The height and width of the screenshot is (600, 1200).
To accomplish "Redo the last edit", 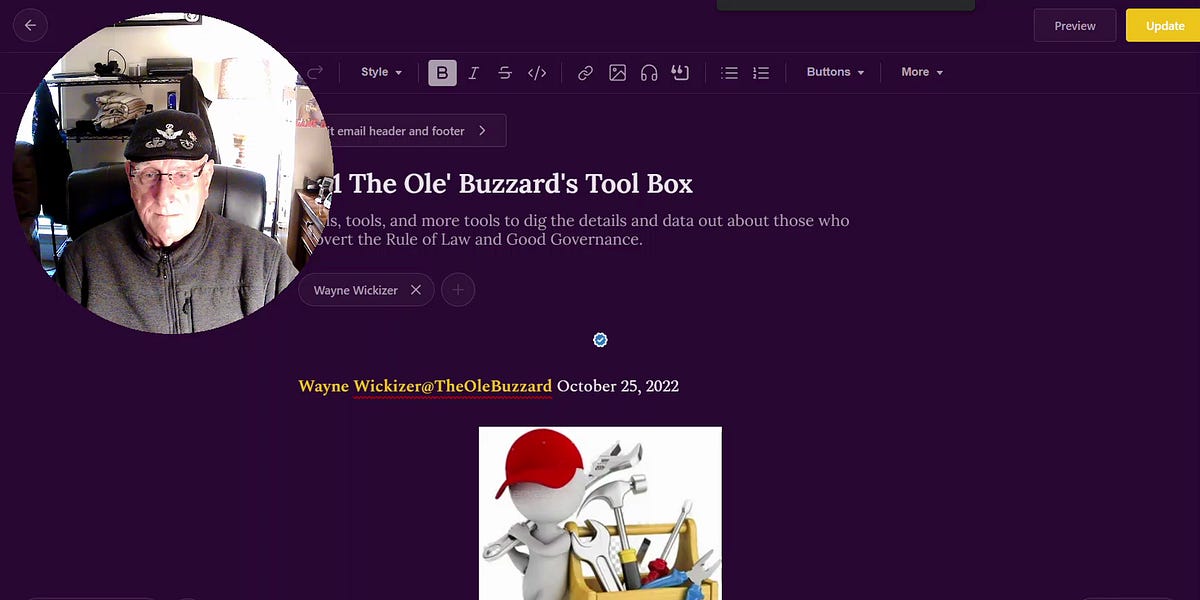I will tap(316, 71).
